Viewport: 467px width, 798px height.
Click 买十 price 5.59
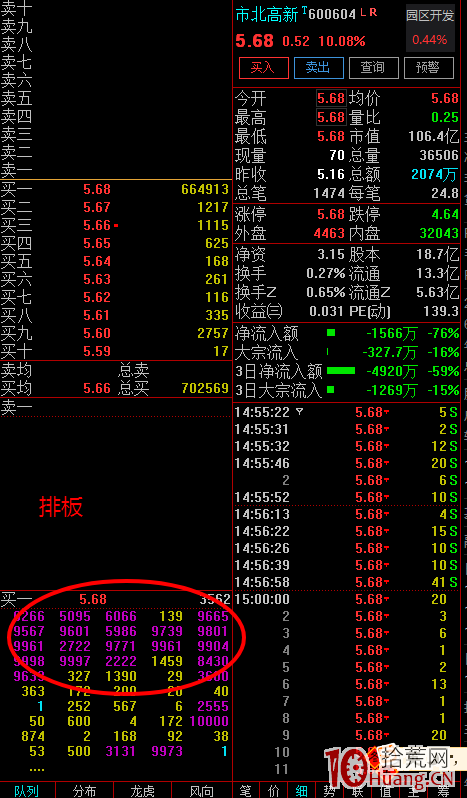pos(97,351)
